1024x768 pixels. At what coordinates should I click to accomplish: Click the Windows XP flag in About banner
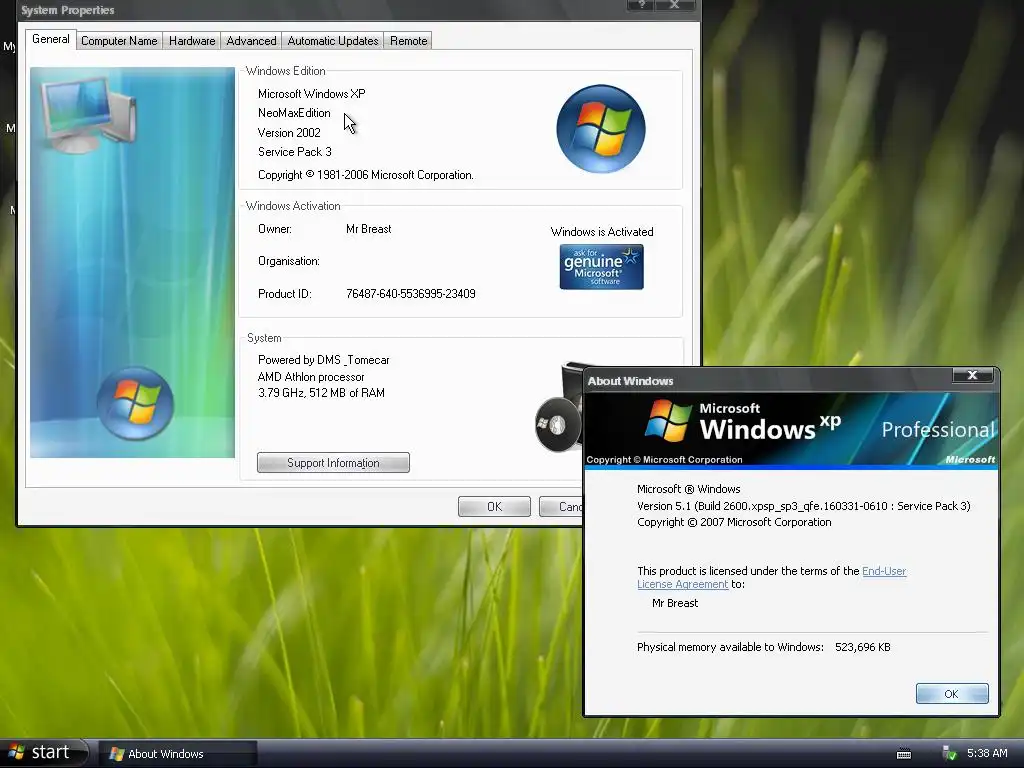coord(668,421)
